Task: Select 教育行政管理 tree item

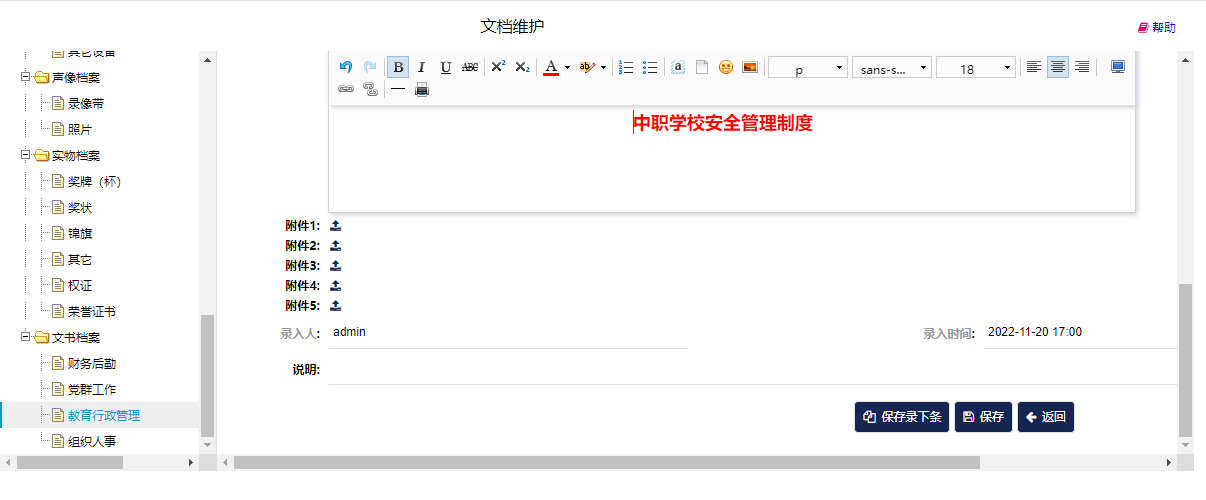Action: pyautogui.click(x=104, y=415)
